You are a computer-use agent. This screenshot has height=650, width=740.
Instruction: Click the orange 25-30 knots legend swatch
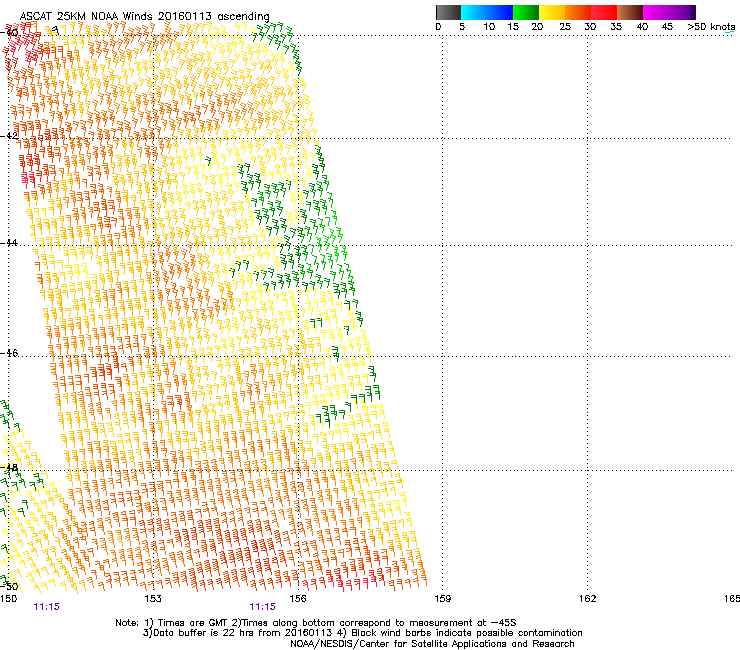click(578, 12)
